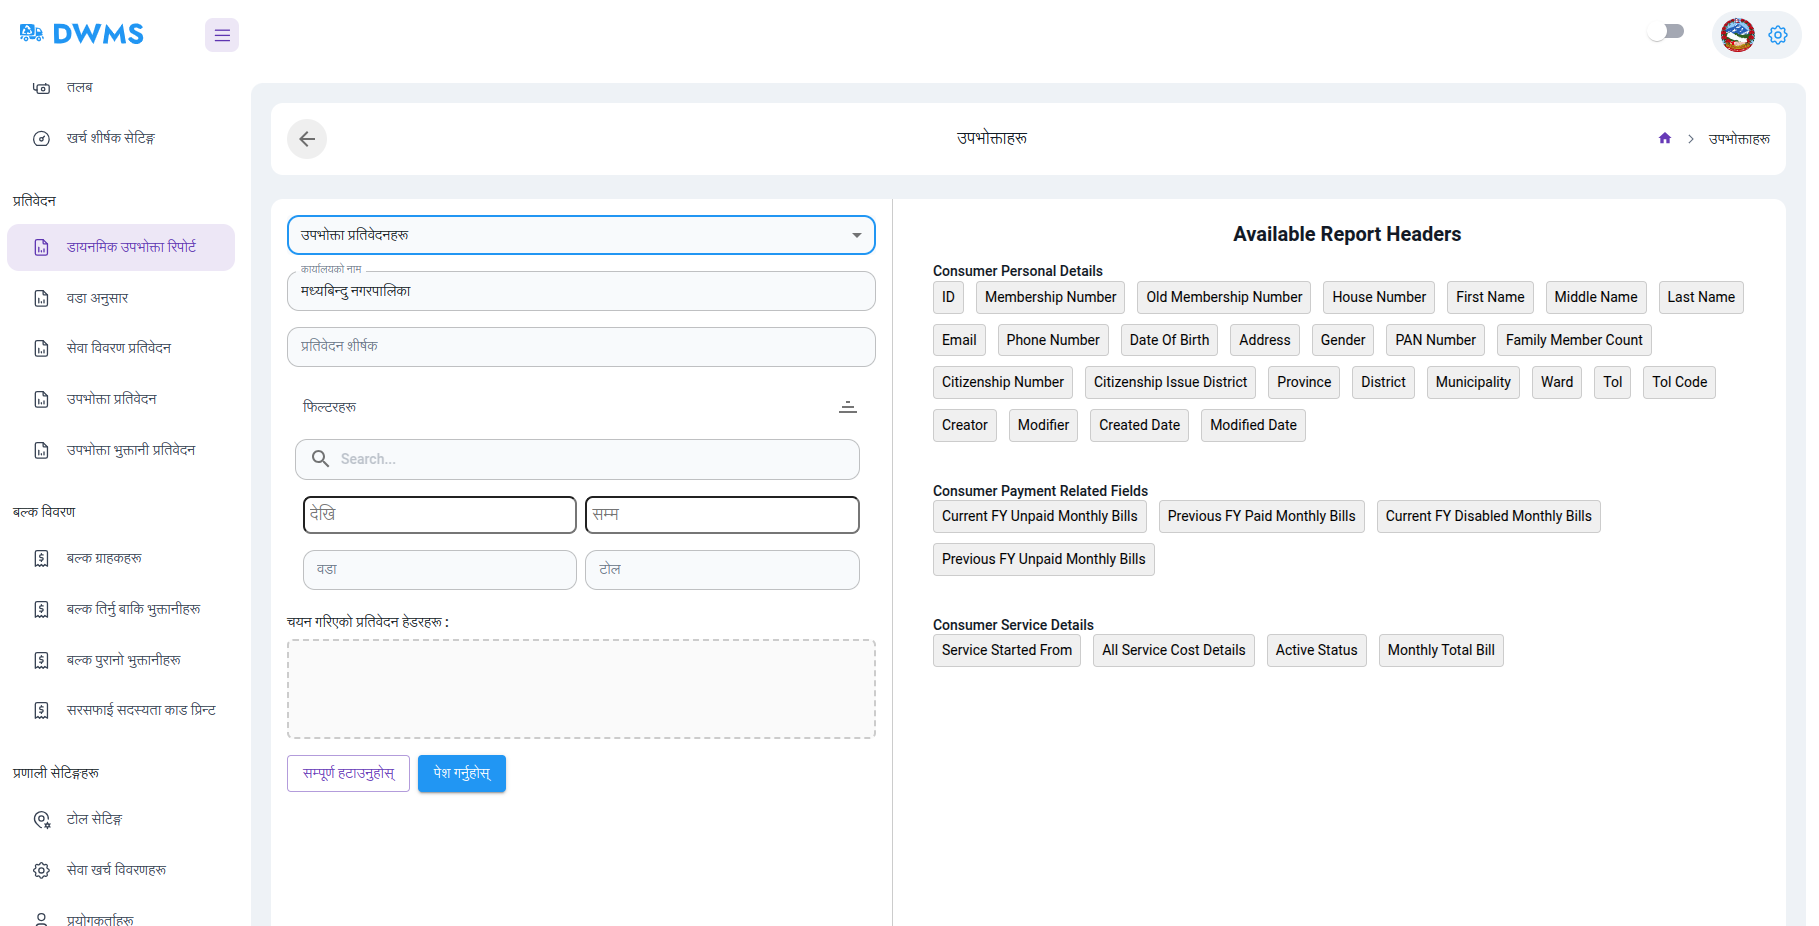Open the settings gear icon
Image resolution: width=1819 pixels, height=926 pixels.
click(x=1778, y=35)
